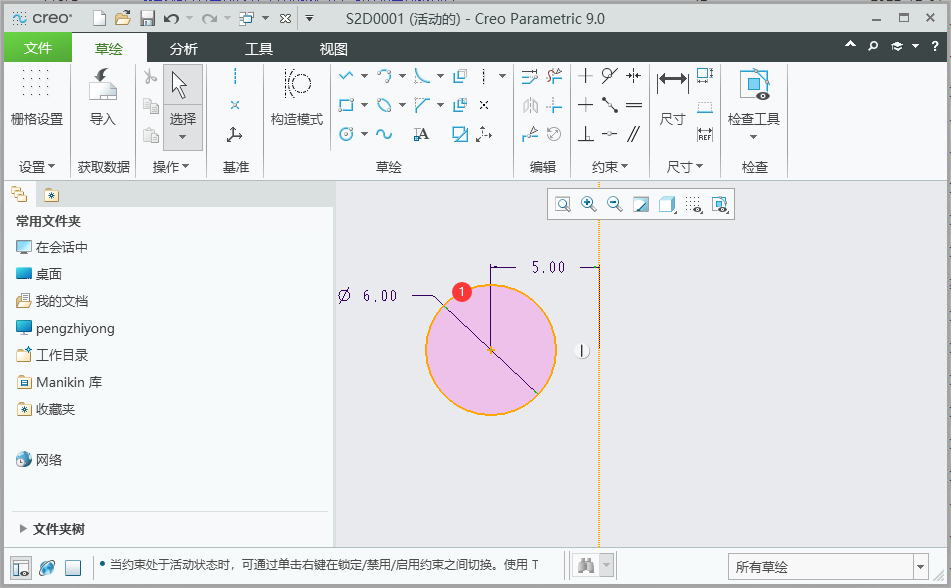Choose the Spline sketch tool
The width and height of the screenshot is (951, 588).
click(384, 134)
